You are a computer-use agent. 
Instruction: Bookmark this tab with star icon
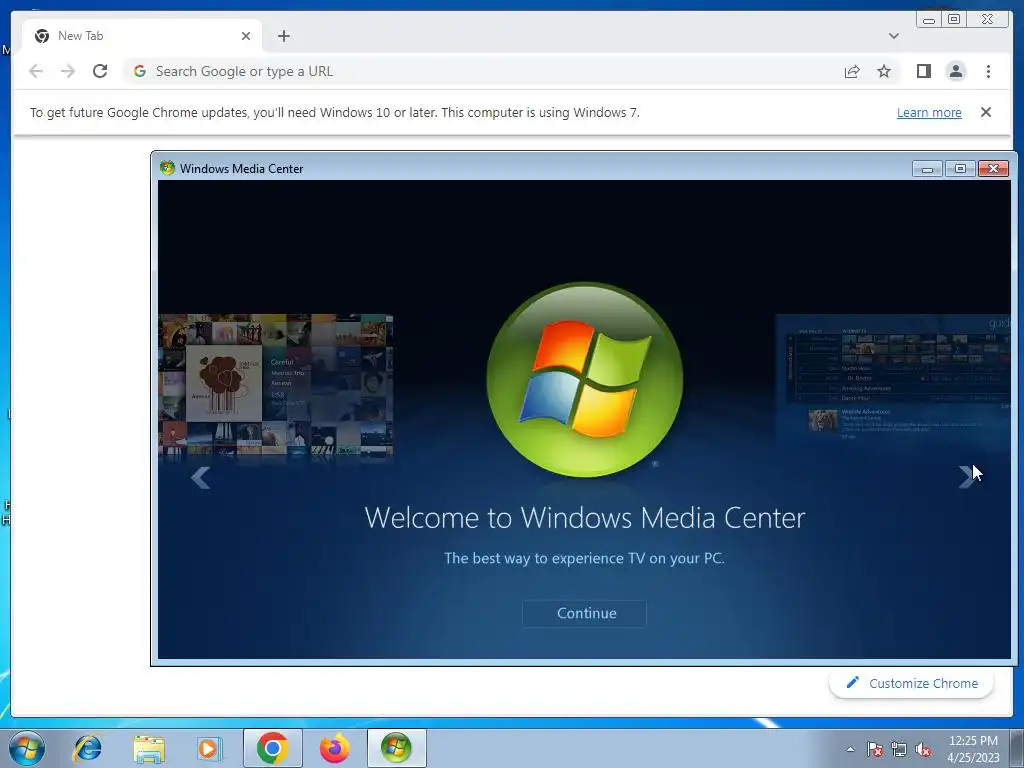[884, 71]
